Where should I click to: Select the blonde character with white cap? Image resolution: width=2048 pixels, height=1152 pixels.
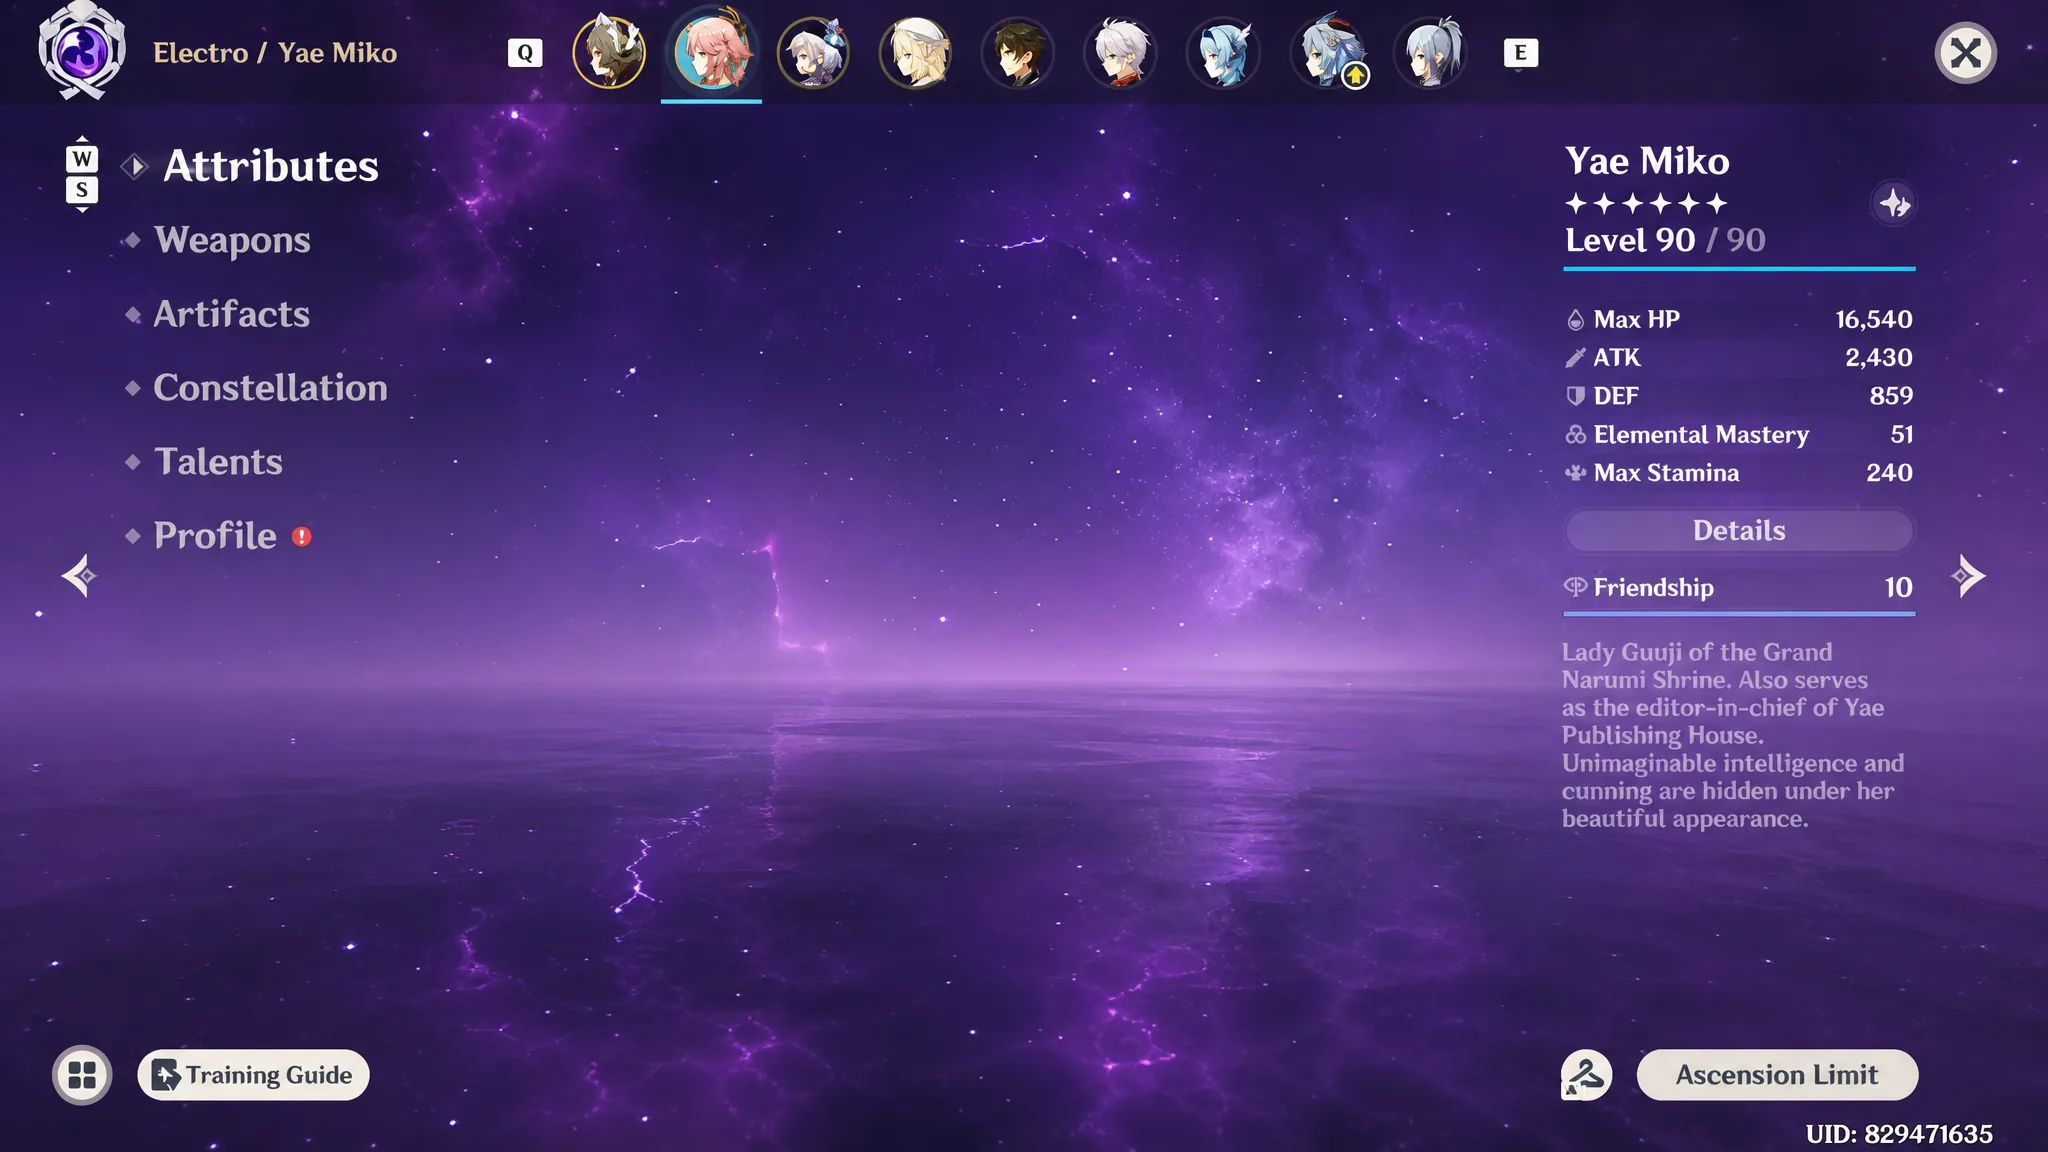click(915, 52)
